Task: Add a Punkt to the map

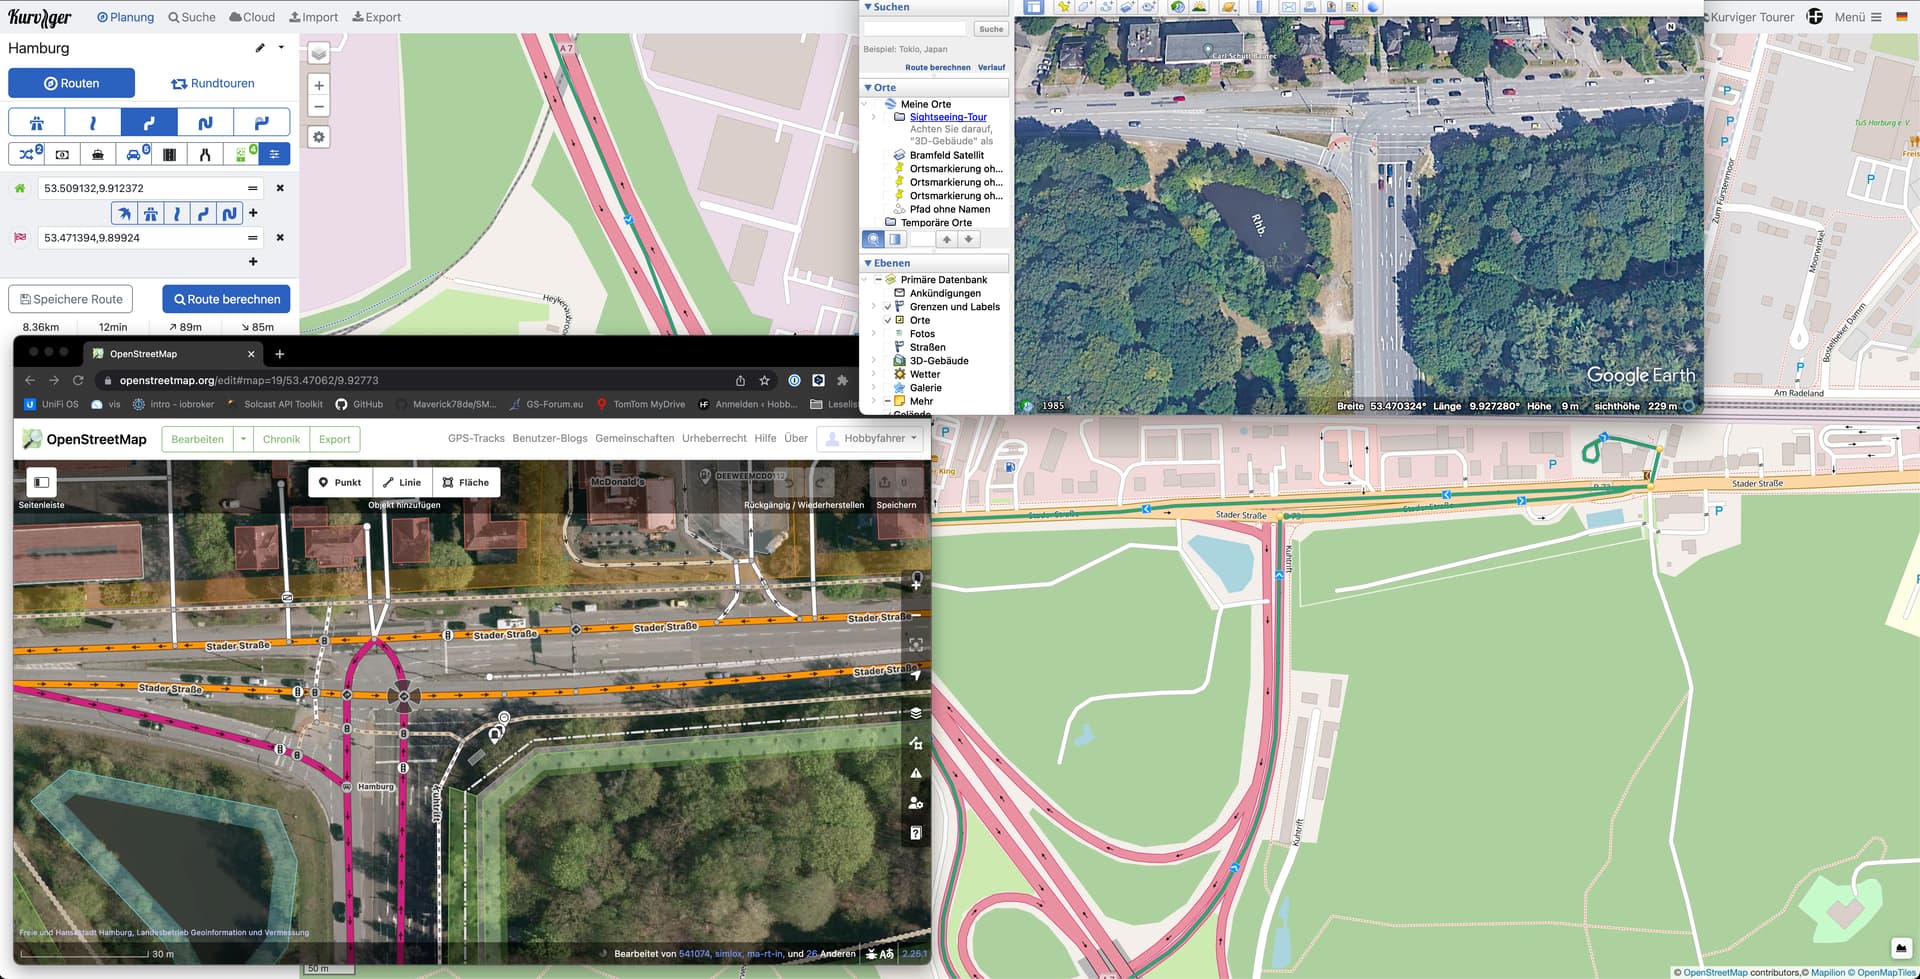Action: 340,482
